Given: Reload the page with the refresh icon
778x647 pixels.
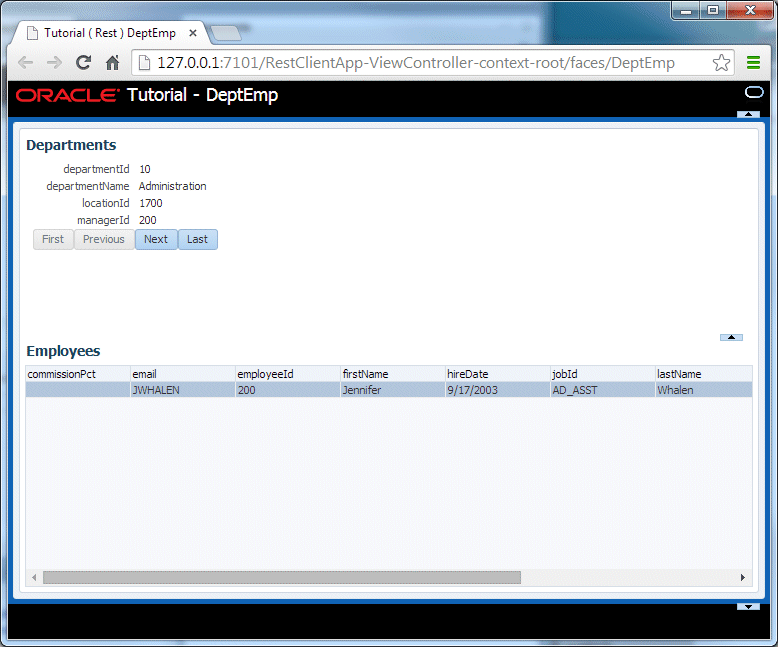Looking at the screenshot, I should click(x=83, y=63).
